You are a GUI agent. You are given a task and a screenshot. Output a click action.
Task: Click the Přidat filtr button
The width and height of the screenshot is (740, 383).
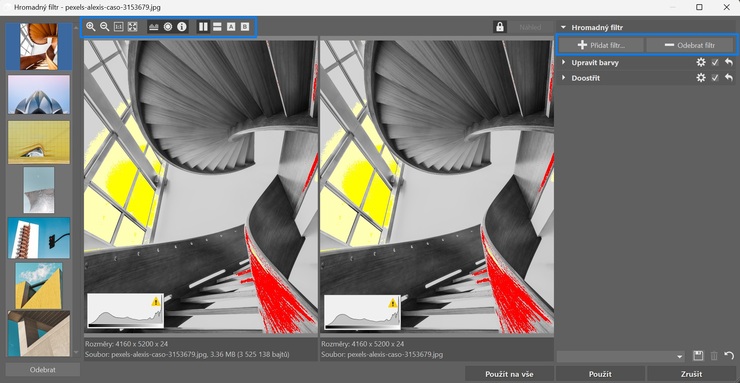[x=601, y=45]
